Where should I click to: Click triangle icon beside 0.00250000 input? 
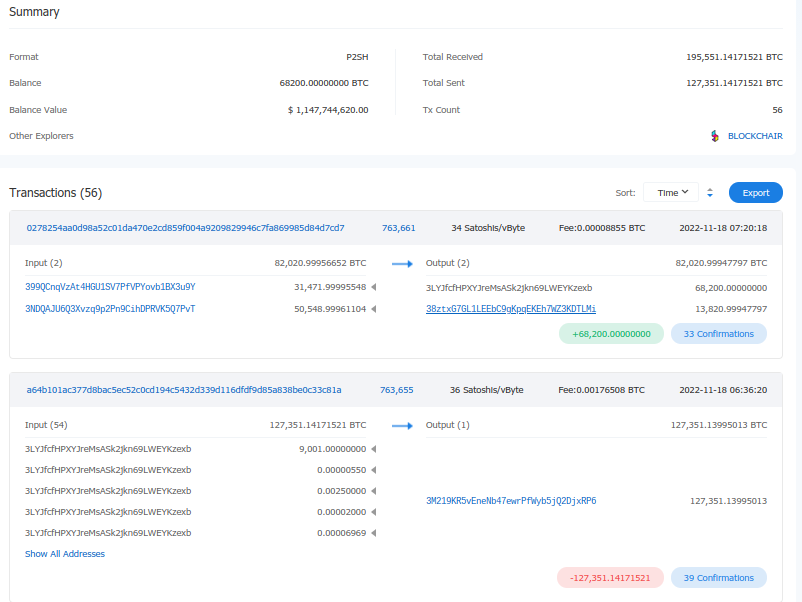(x=374, y=491)
